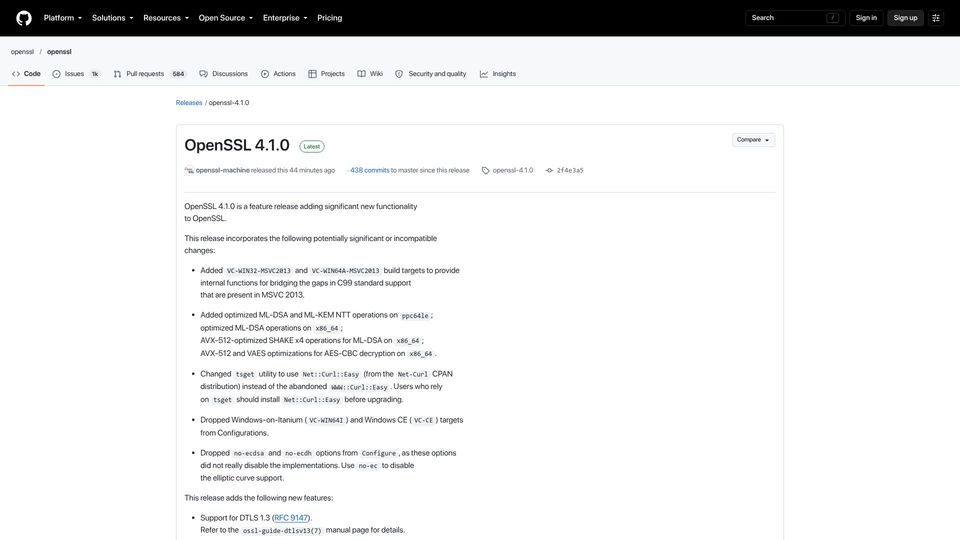This screenshot has width=960, height=540.
Task: Click the WWW::Curl::Easy code text
Action: coord(359,387)
